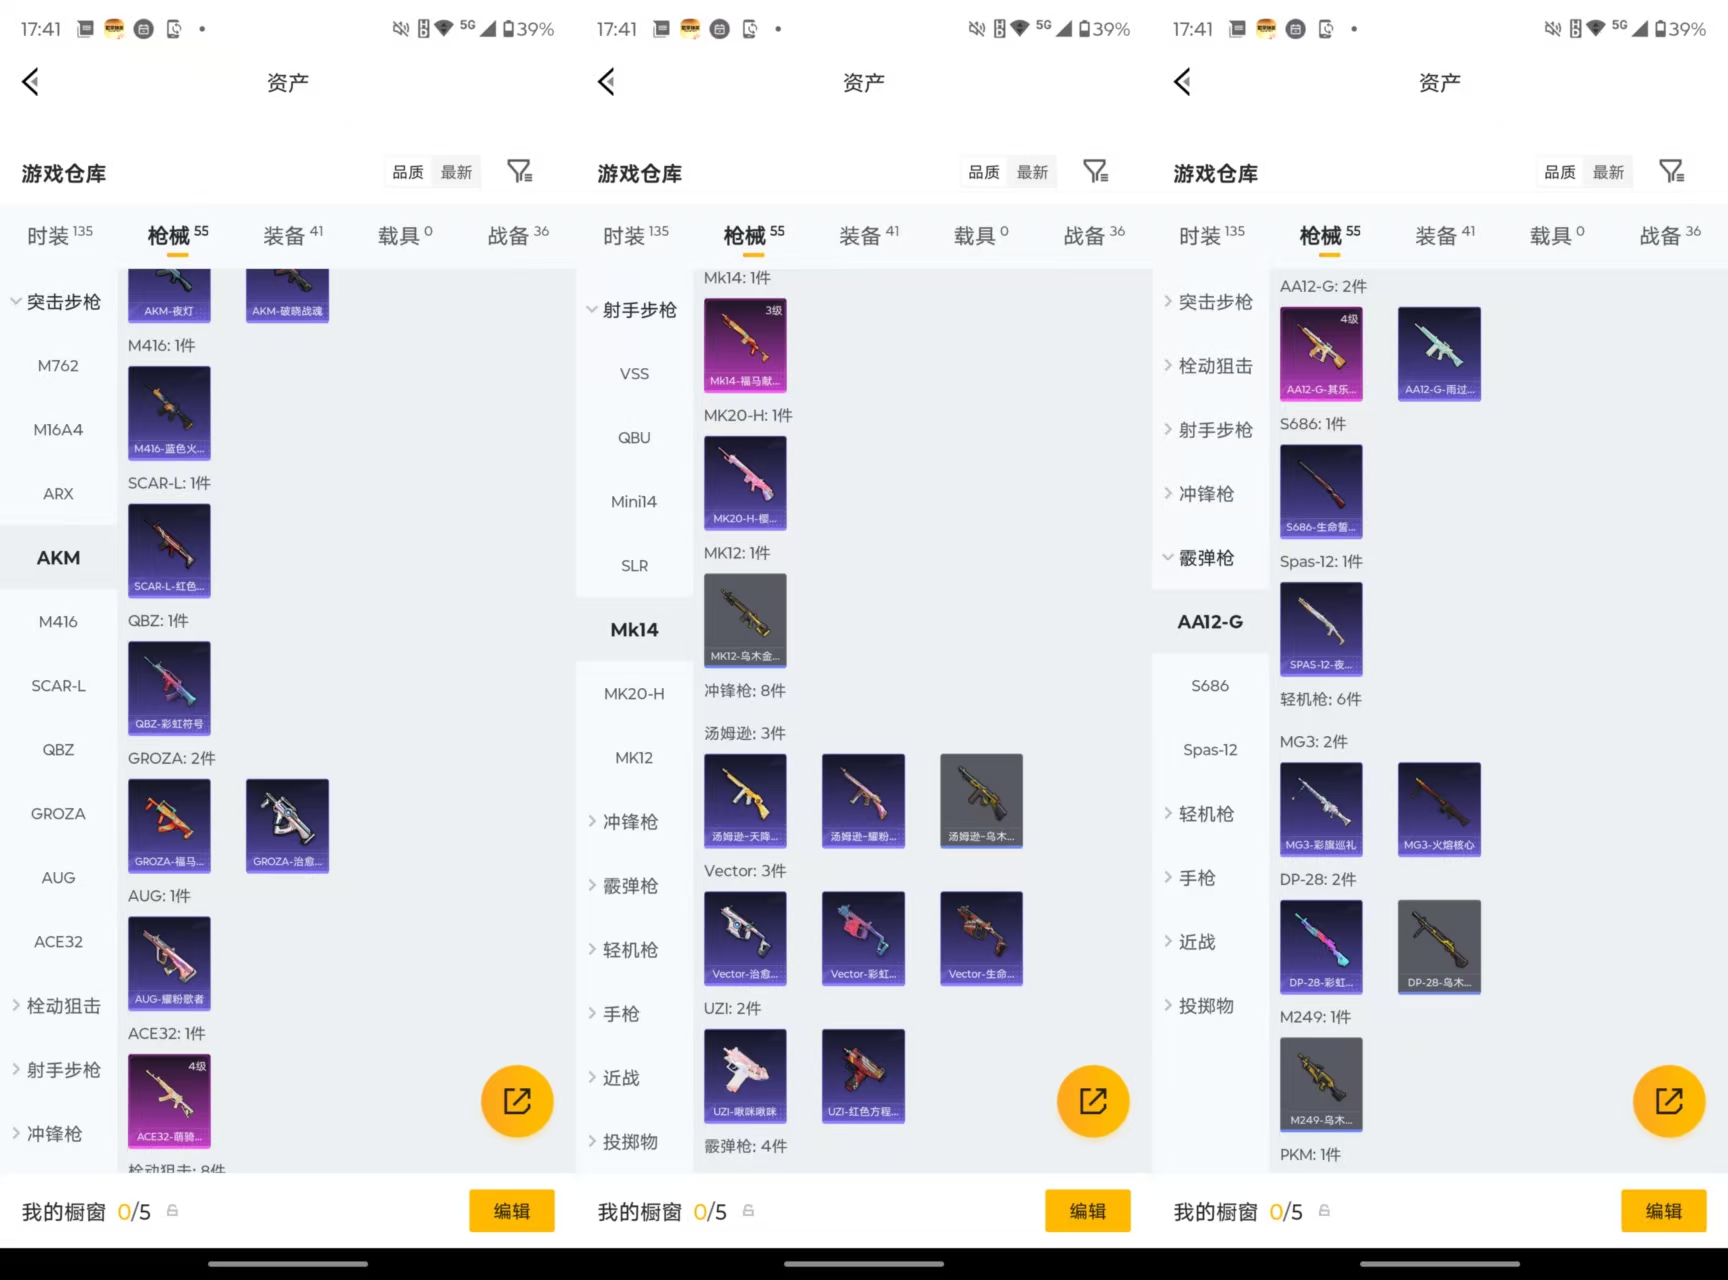
Task: Select the level-4 ACE32-萌骑 skin icon
Action: (x=169, y=1101)
